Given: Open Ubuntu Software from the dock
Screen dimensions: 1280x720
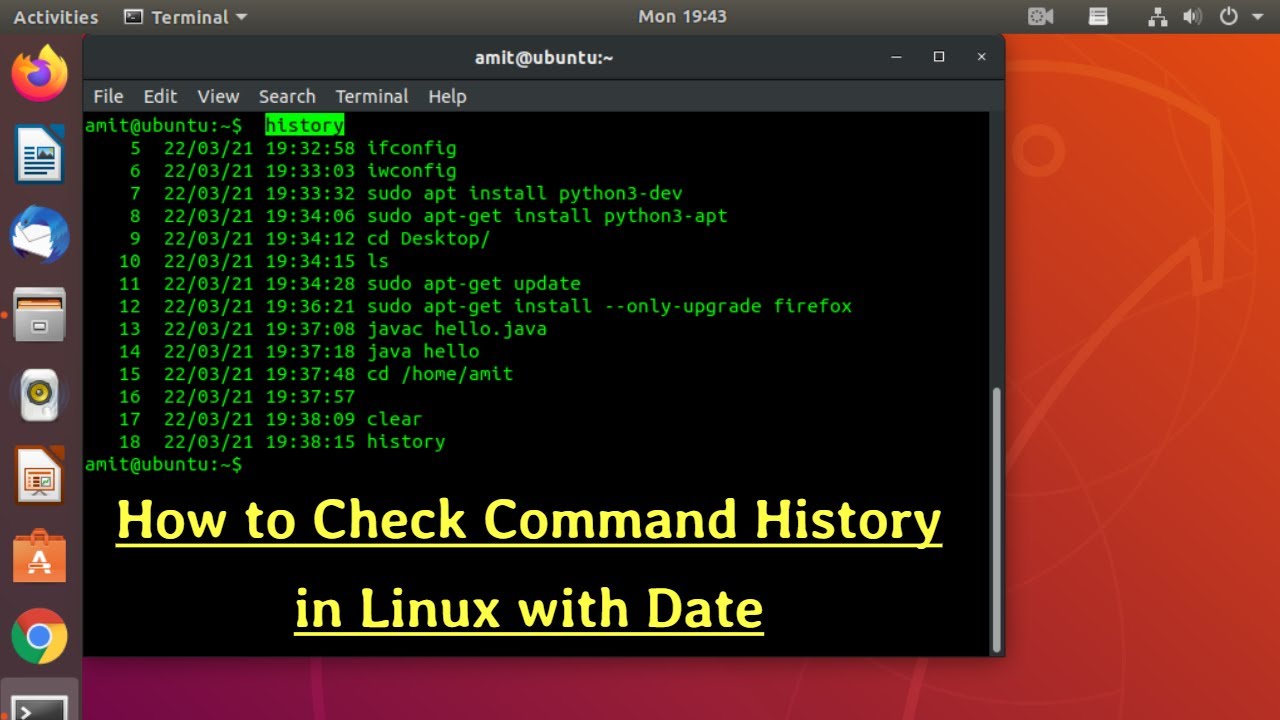Looking at the screenshot, I should (40, 556).
